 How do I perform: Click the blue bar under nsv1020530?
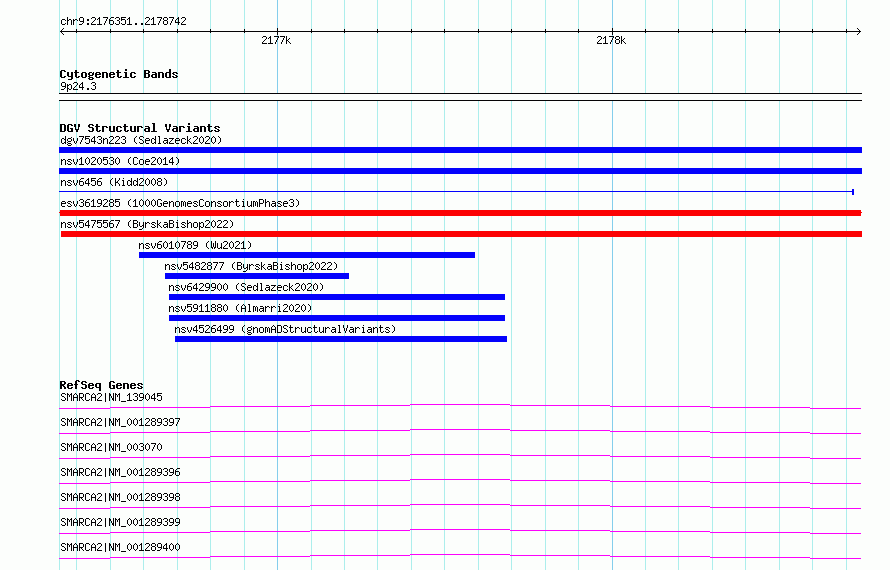pyautogui.click(x=460, y=171)
